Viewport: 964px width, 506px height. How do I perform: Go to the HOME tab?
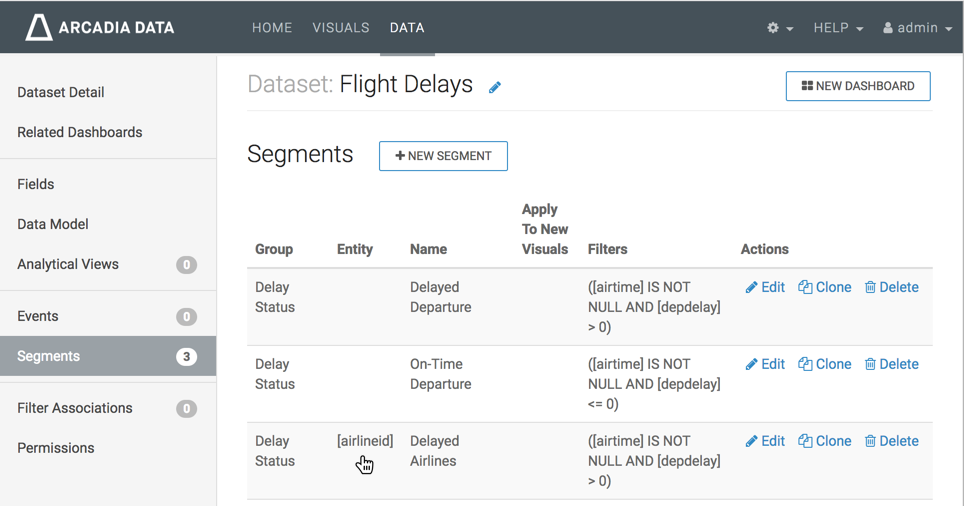[x=272, y=28]
